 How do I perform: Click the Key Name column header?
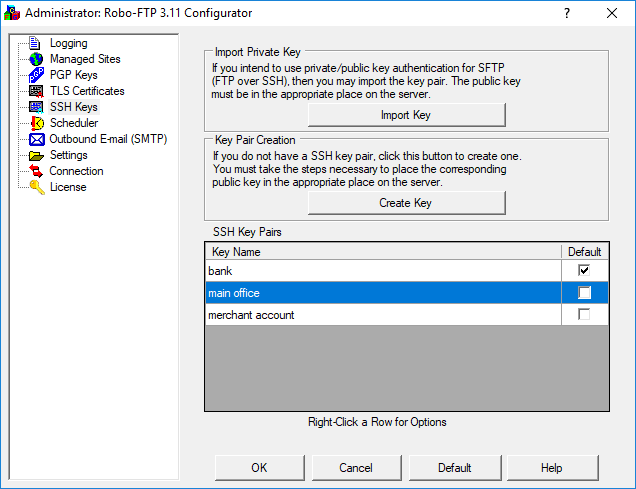[383, 252]
